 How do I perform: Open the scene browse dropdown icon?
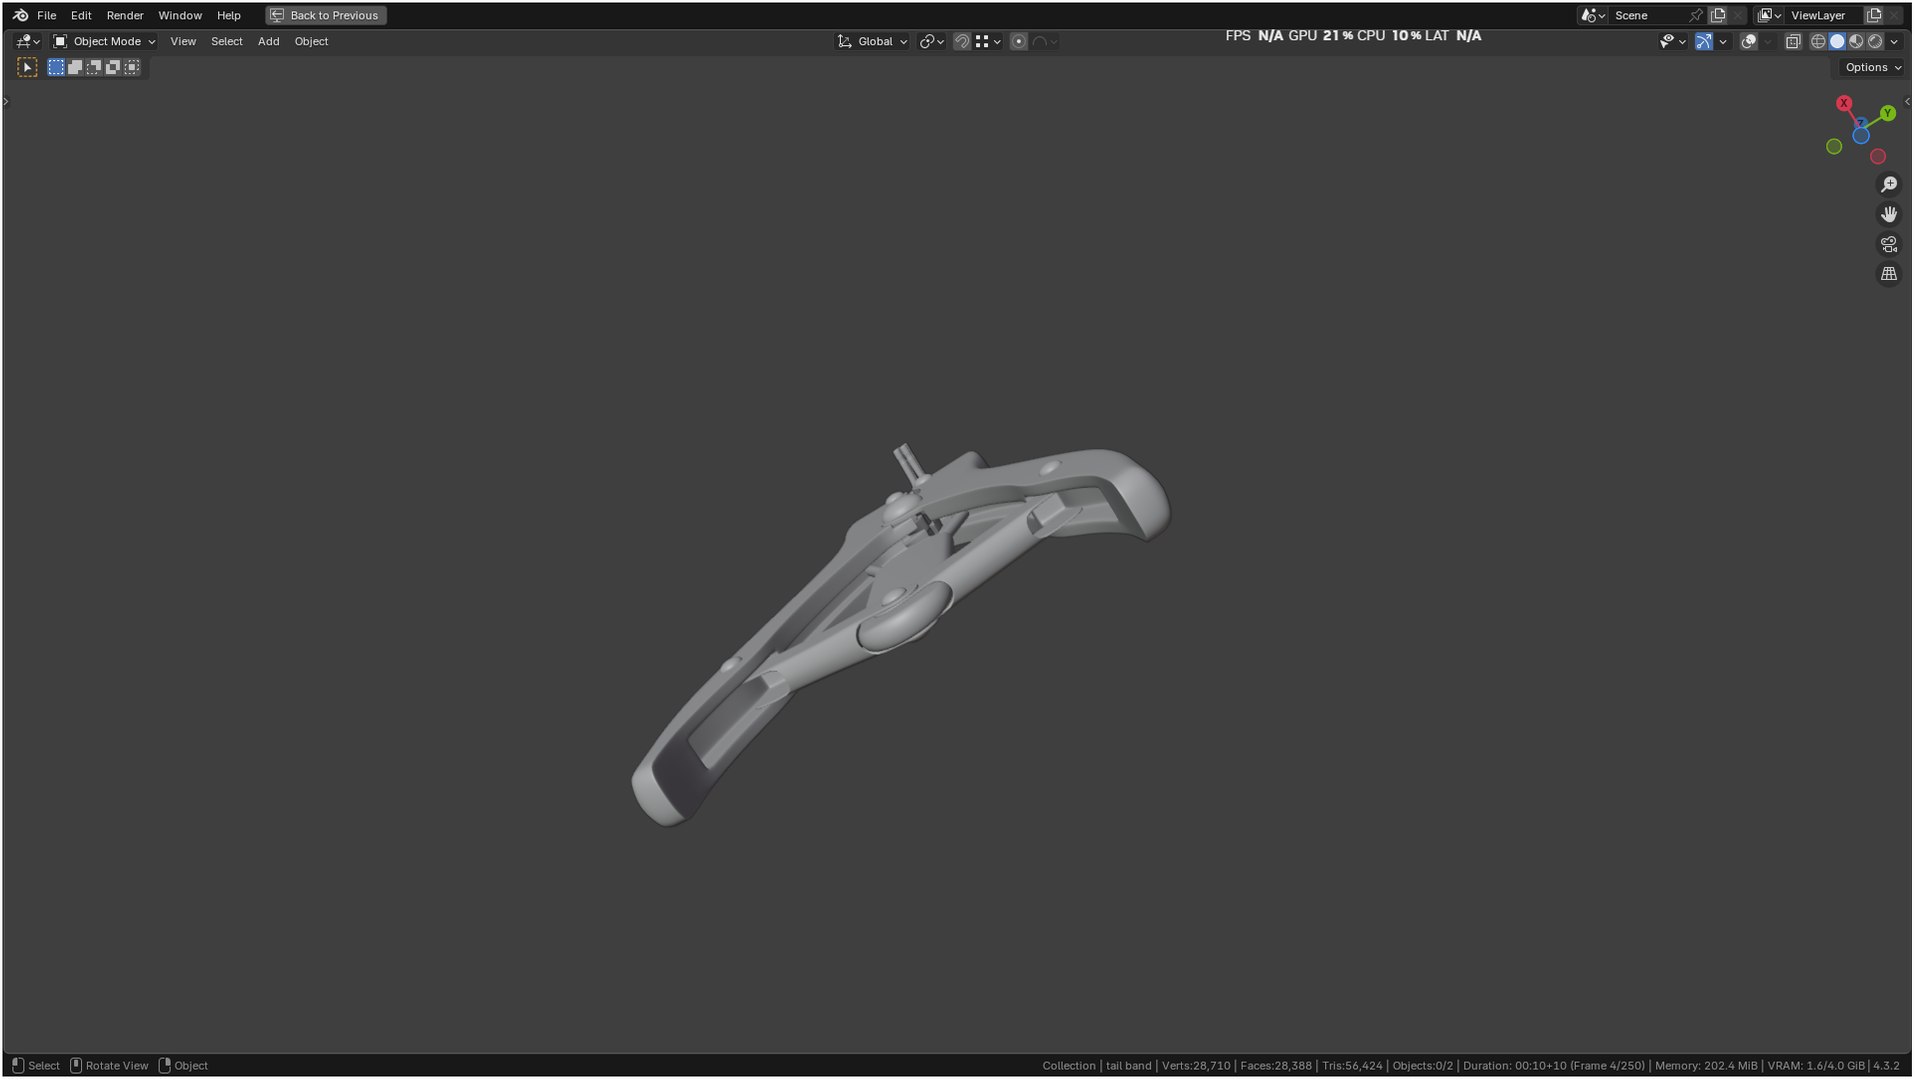1592,15
